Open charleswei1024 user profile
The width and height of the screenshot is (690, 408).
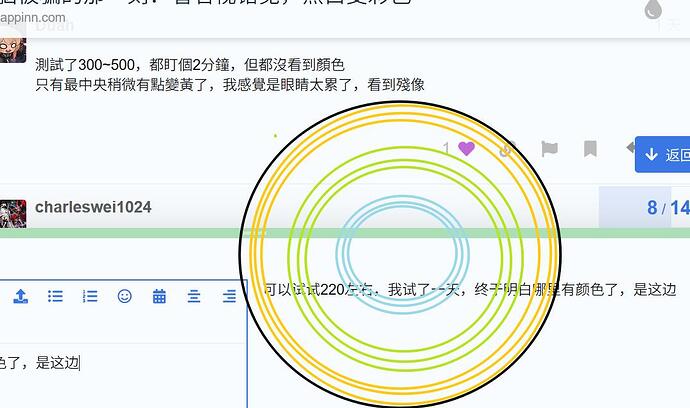[93, 207]
